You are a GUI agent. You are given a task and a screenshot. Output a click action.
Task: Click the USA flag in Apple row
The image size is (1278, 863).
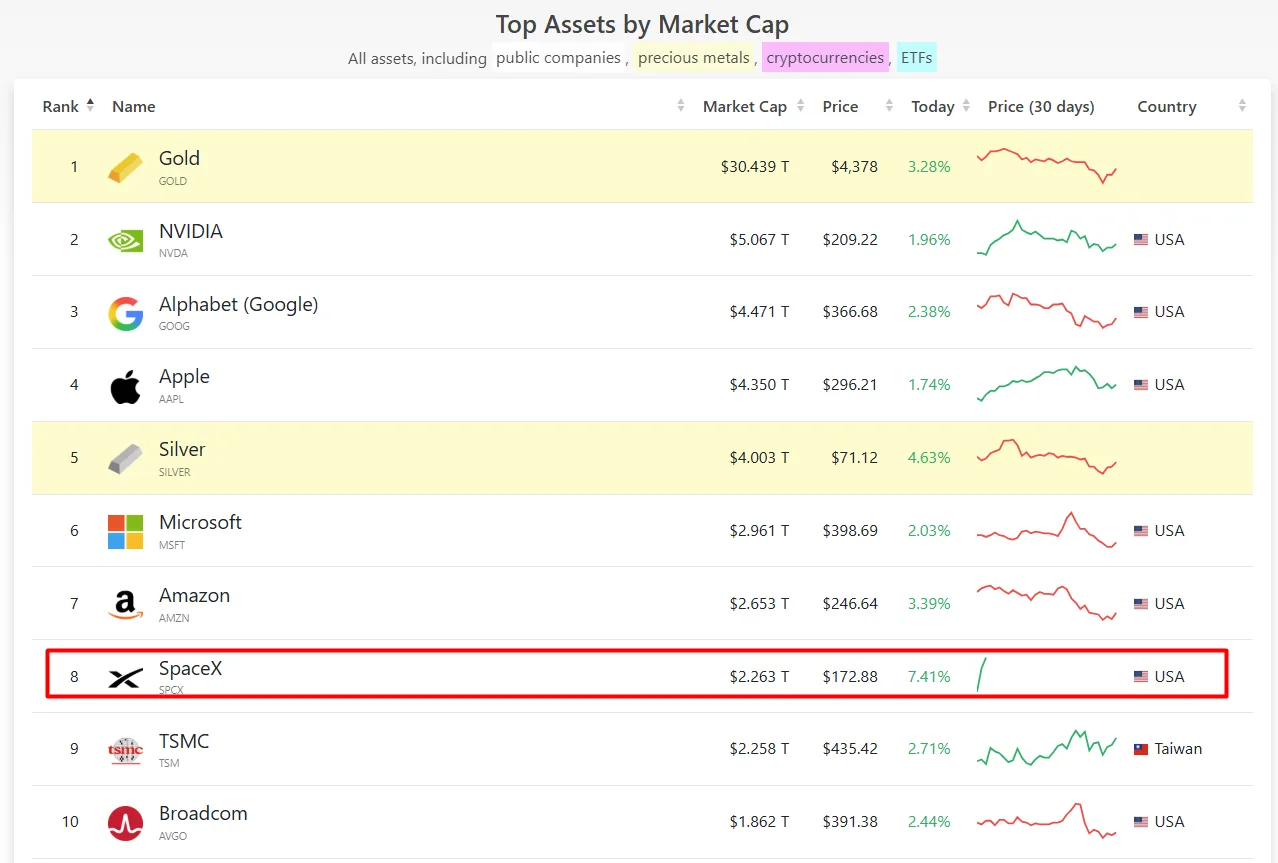(x=1141, y=385)
